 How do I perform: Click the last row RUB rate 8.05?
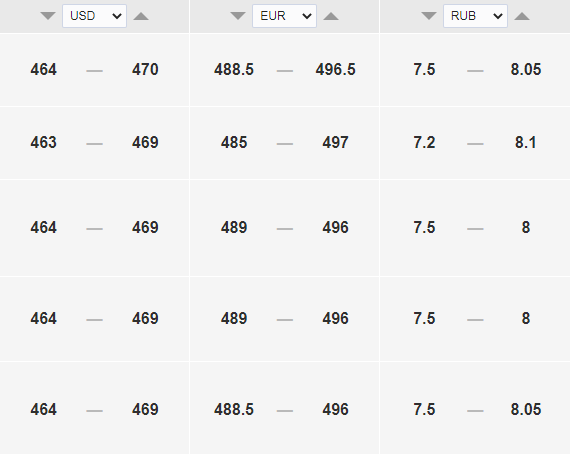click(526, 409)
